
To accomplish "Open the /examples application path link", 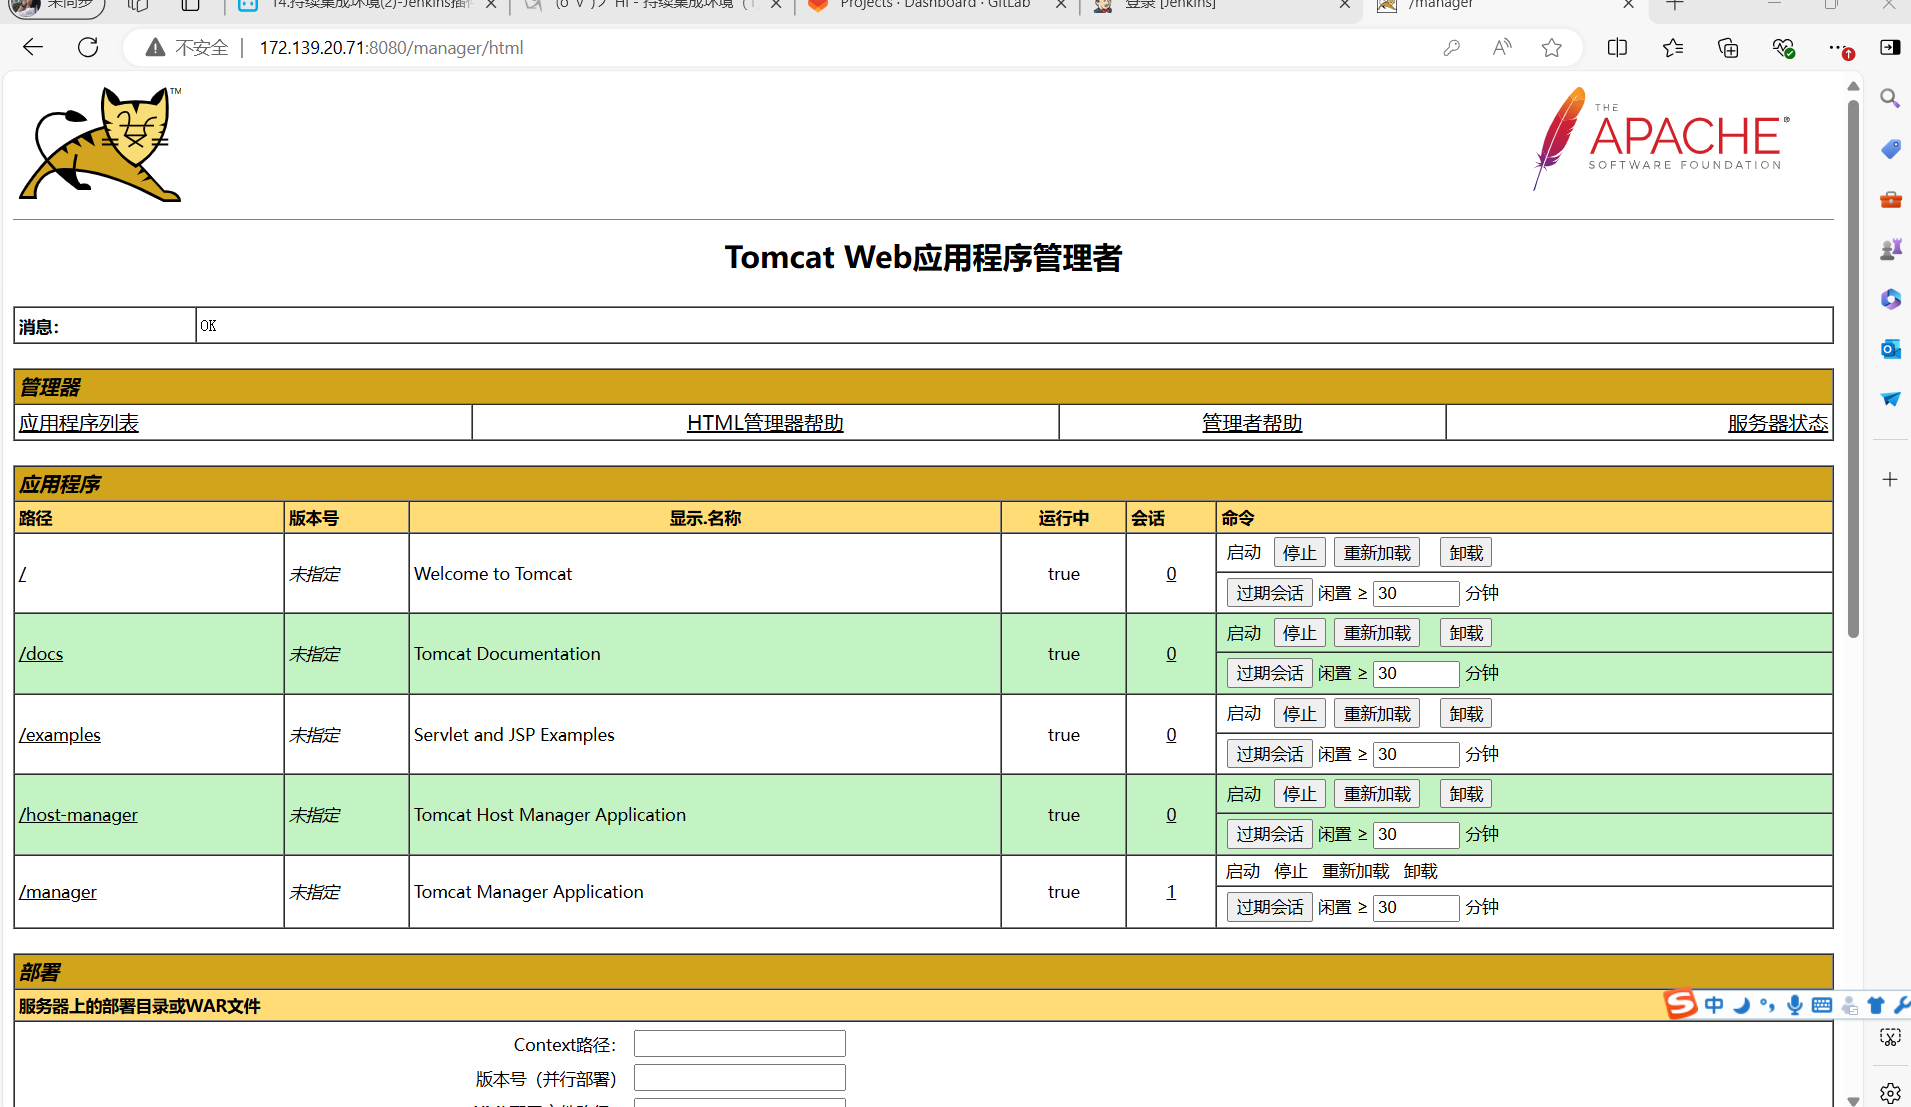I will pos(60,735).
